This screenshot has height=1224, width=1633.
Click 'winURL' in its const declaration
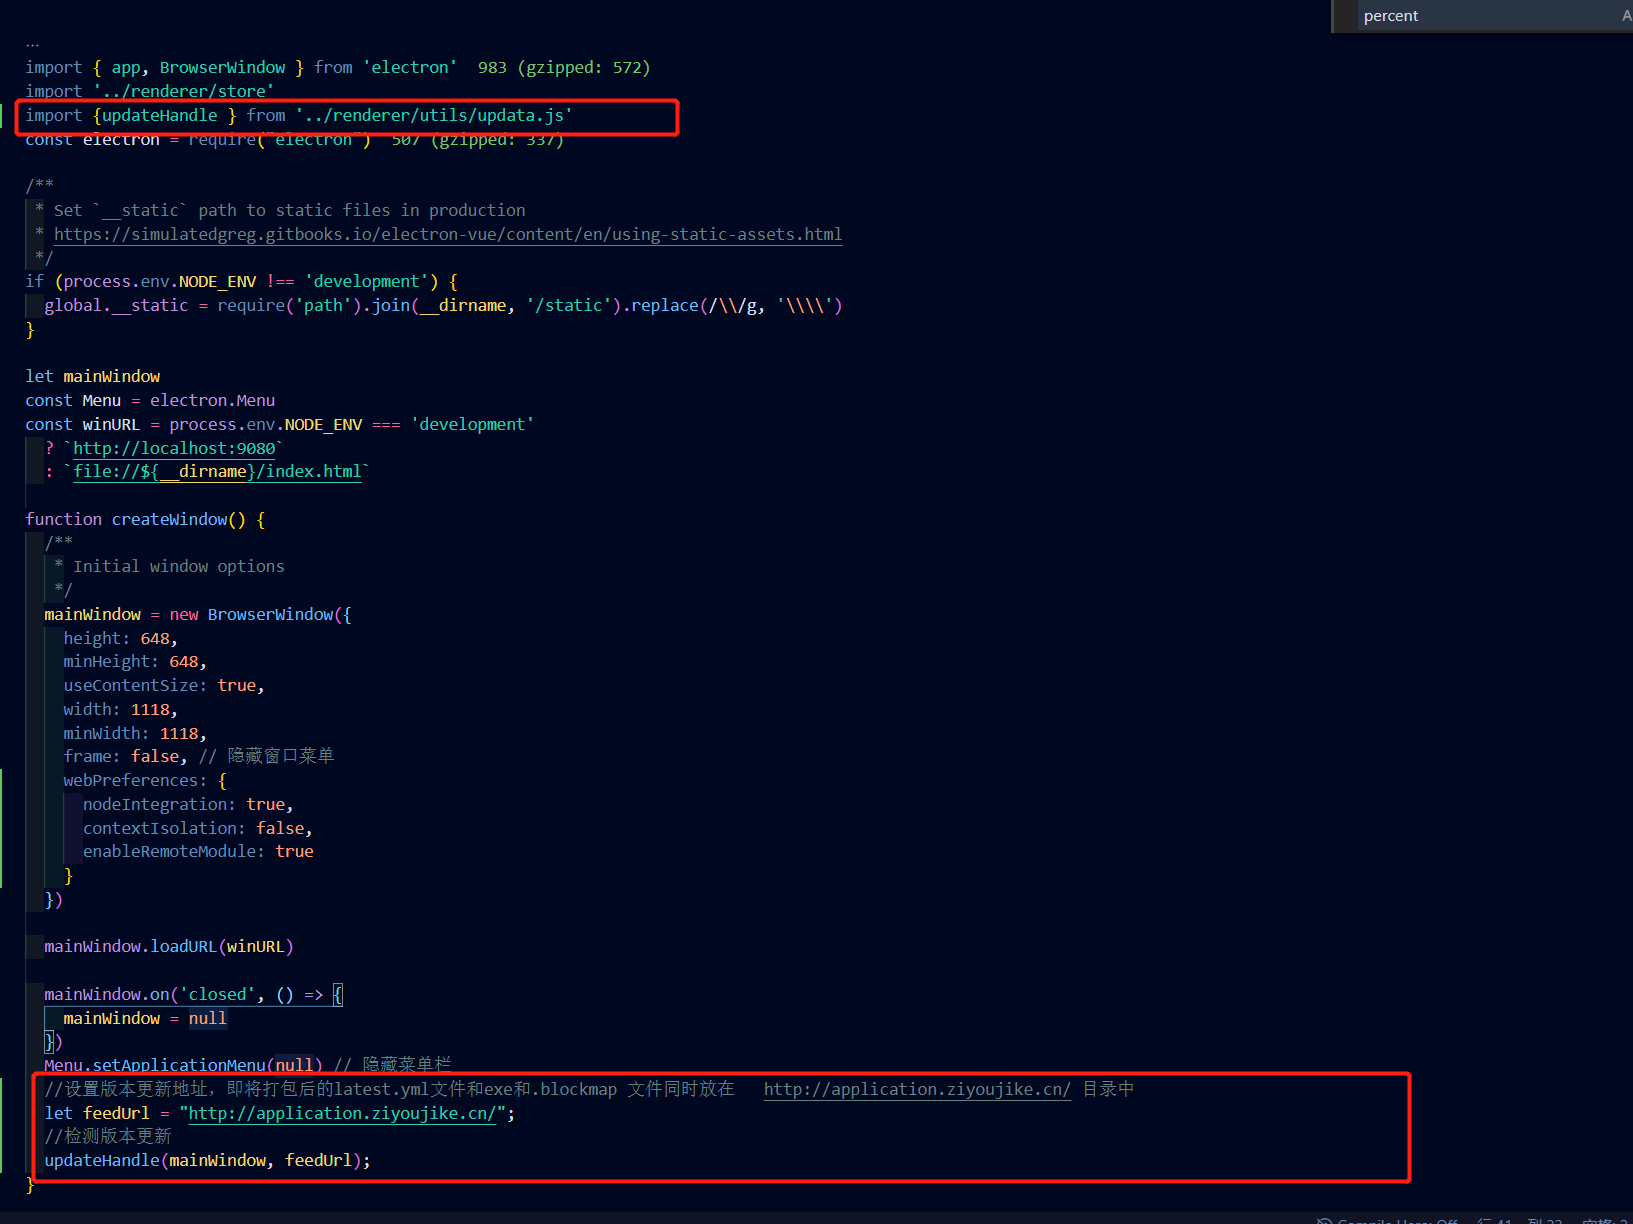click(x=111, y=424)
